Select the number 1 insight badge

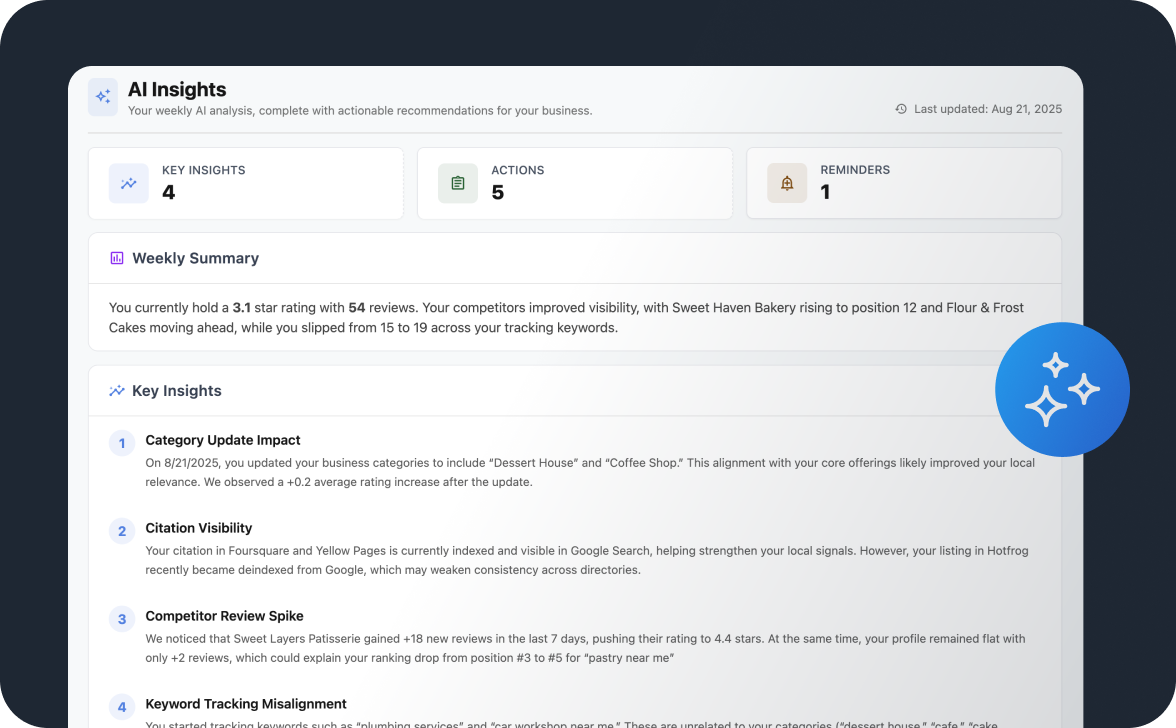[122, 444]
